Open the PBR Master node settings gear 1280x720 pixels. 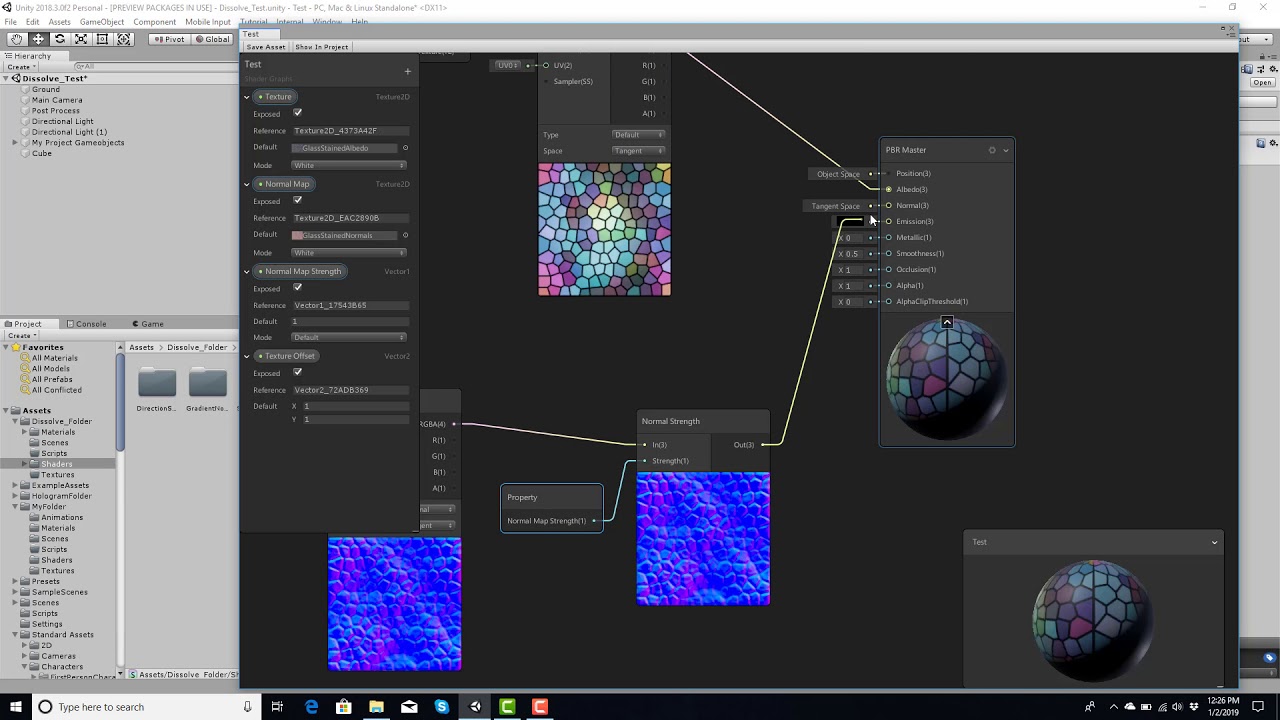992,150
